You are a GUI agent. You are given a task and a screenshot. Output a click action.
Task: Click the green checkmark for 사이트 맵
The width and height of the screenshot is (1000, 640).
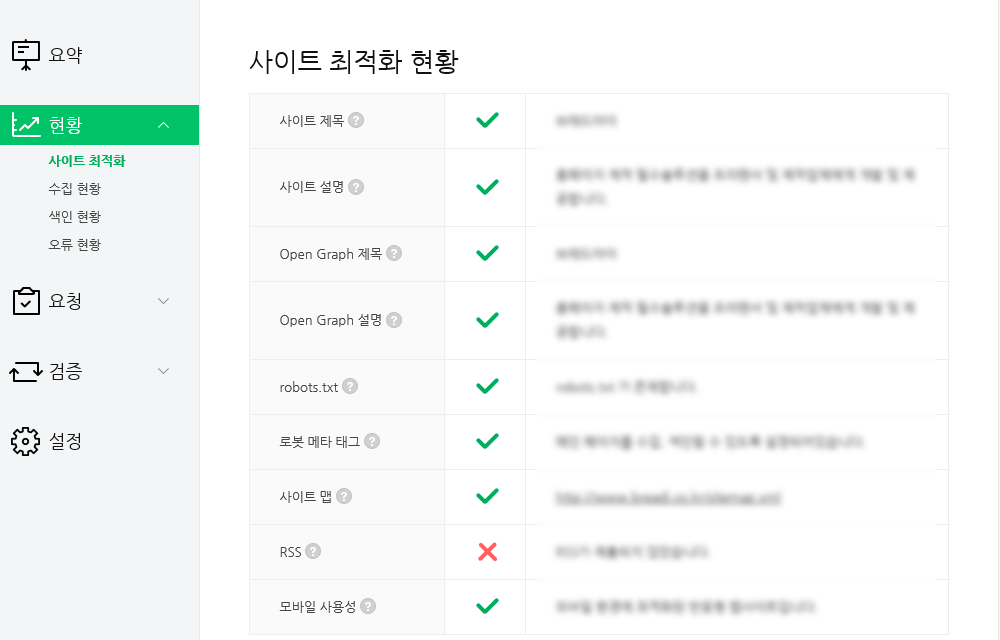pos(486,495)
